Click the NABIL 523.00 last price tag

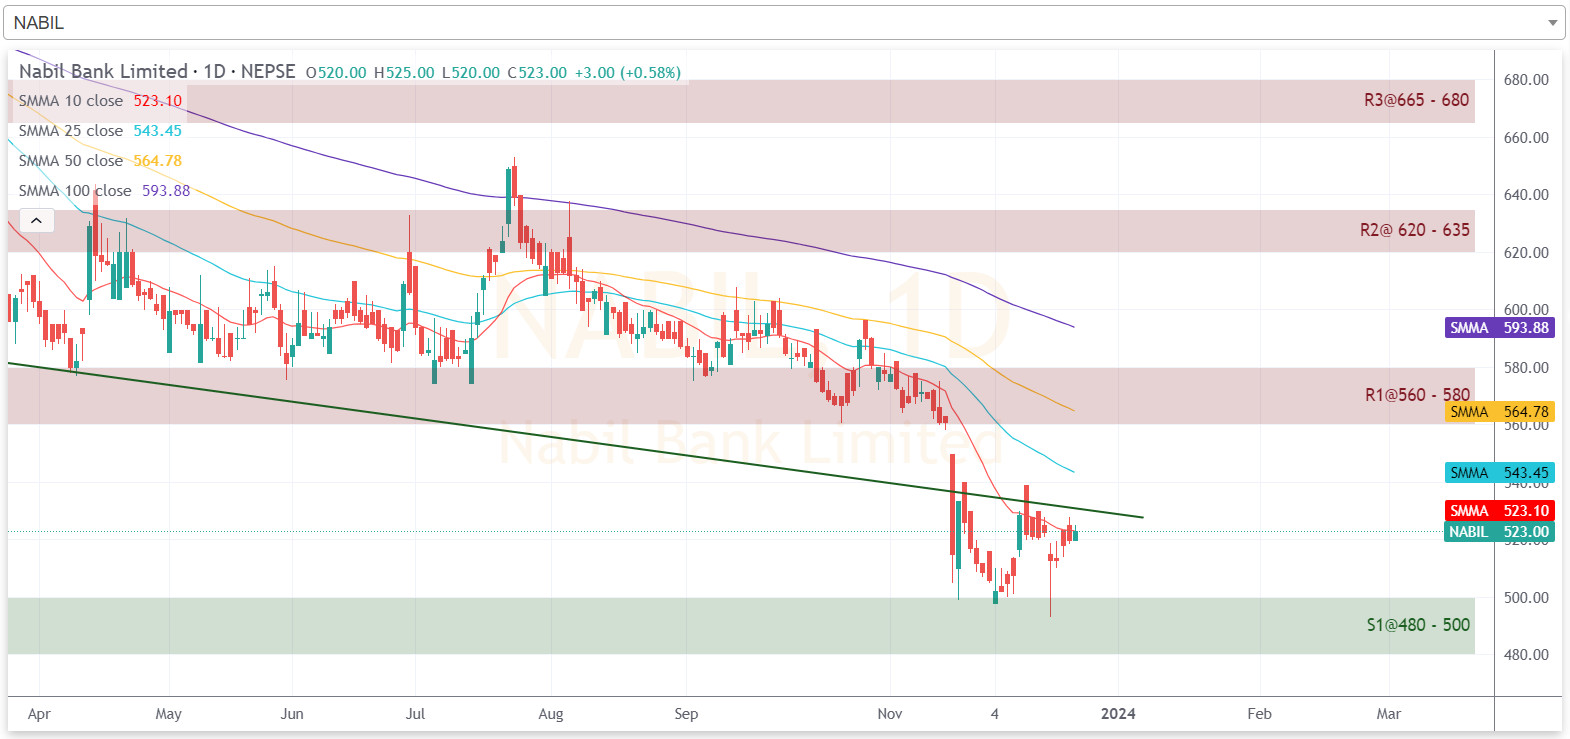(1500, 532)
